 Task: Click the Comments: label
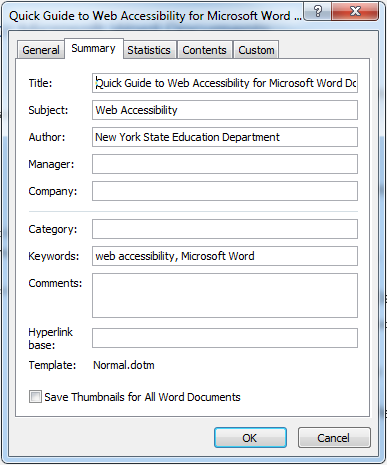55,283
